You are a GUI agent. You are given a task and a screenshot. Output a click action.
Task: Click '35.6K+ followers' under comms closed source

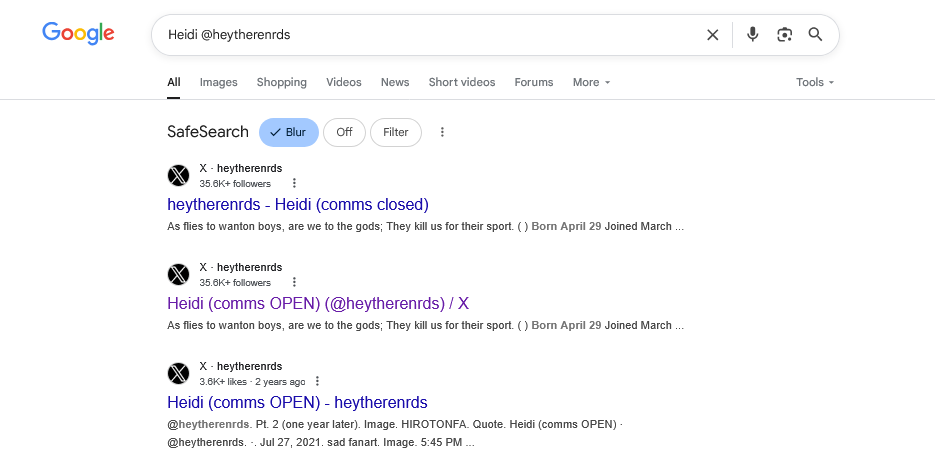pyautogui.click(x=235, y=184)
